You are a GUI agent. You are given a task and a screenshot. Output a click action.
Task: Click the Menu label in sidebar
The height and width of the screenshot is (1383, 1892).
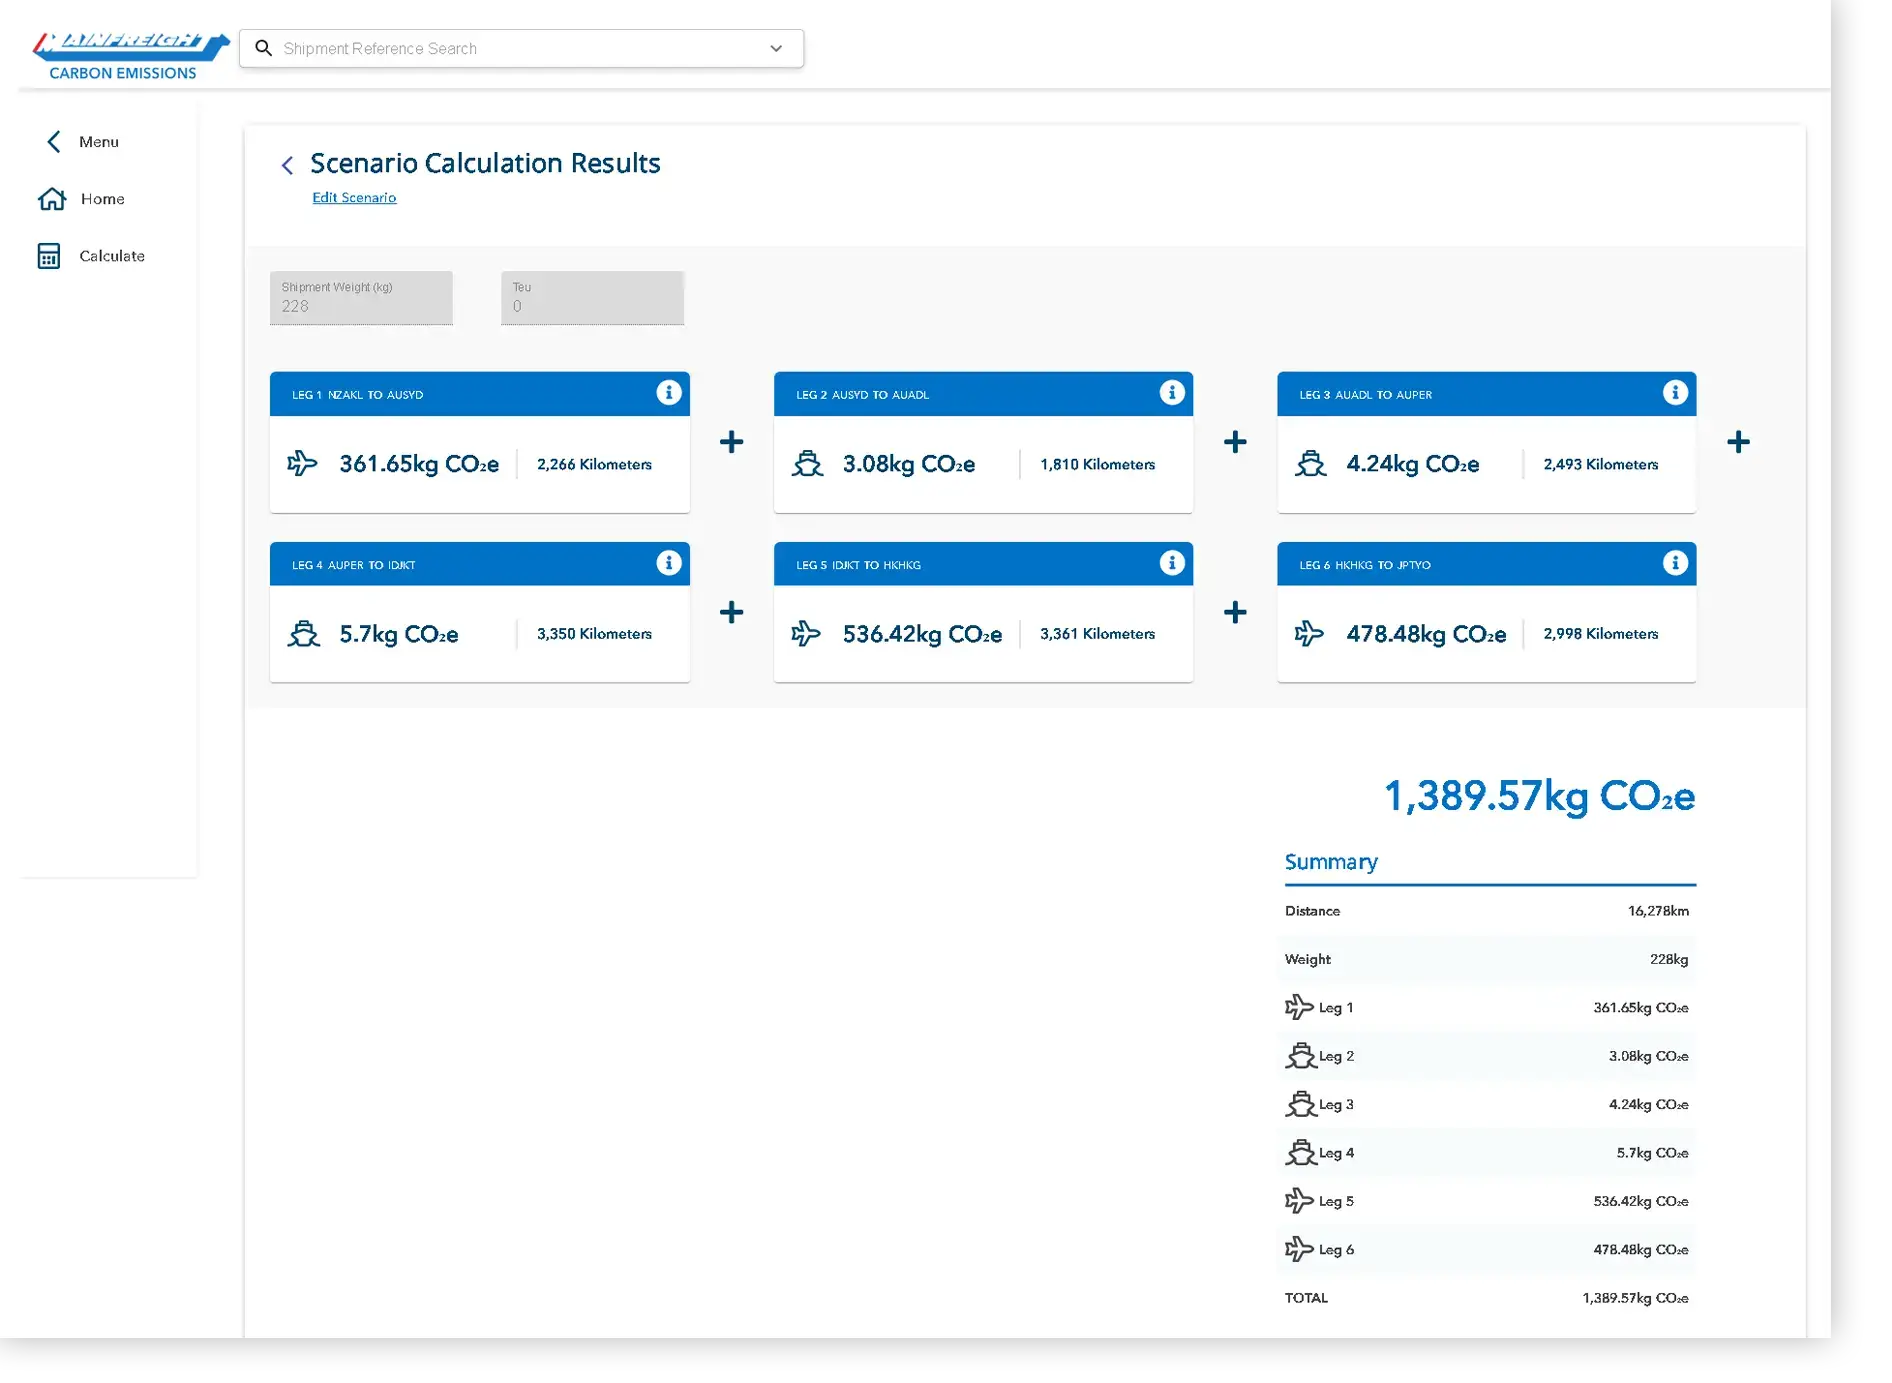[x=99, y=142]
